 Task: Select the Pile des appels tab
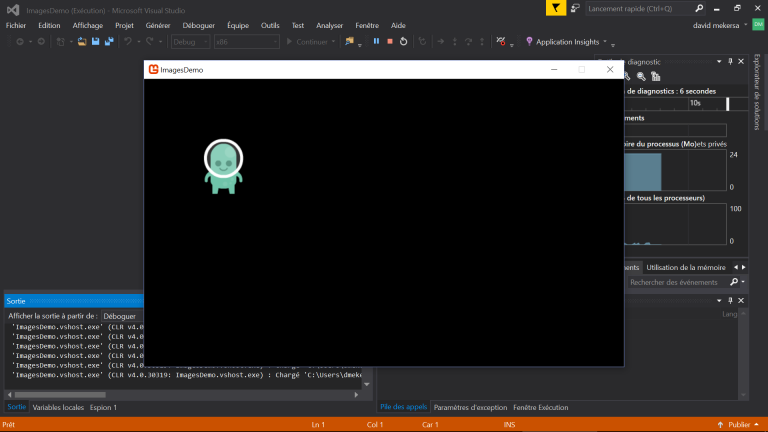404,407
